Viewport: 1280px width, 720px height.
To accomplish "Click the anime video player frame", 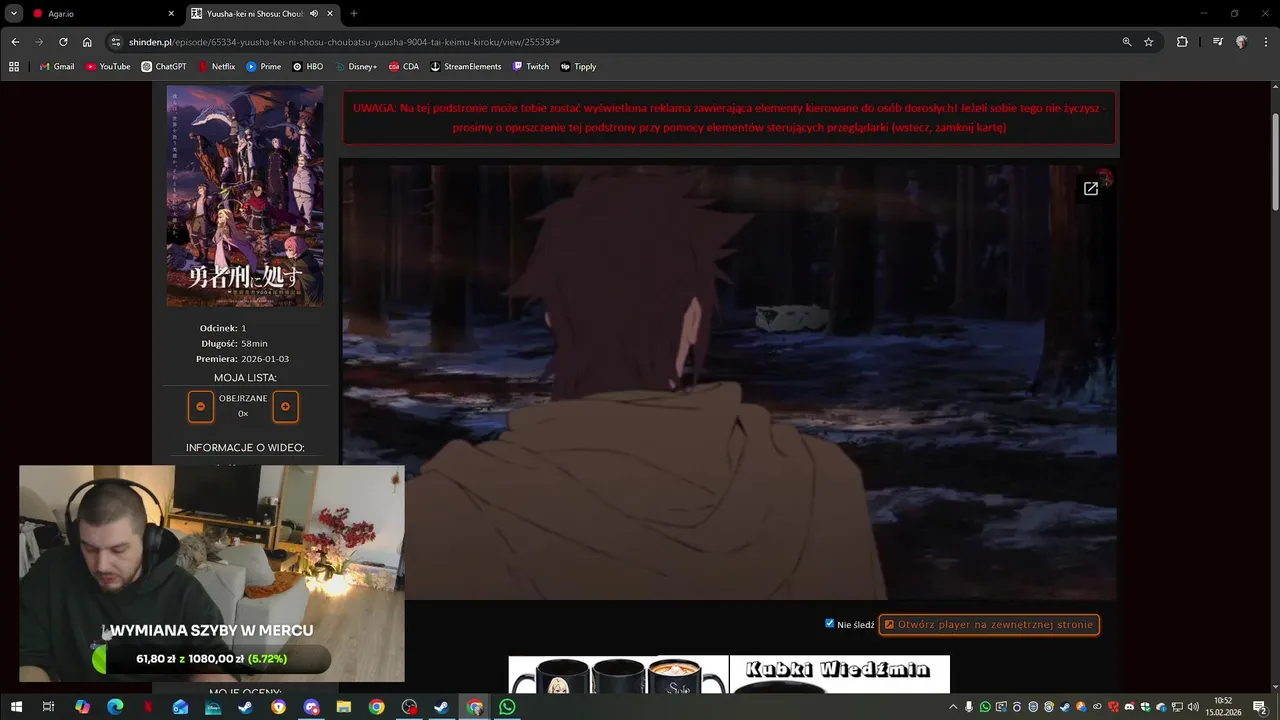I will pyautogui.click(x=729, y=382).
